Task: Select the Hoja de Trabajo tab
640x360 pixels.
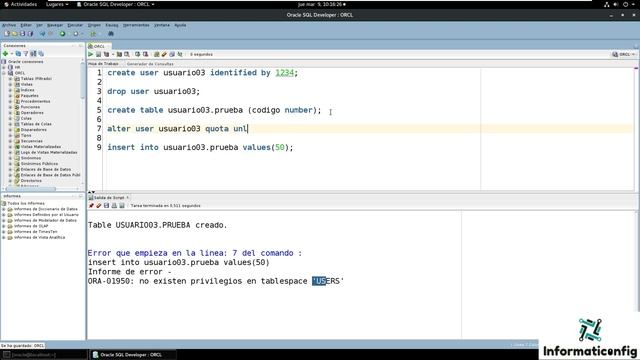Action: click(x=103, y=64)
